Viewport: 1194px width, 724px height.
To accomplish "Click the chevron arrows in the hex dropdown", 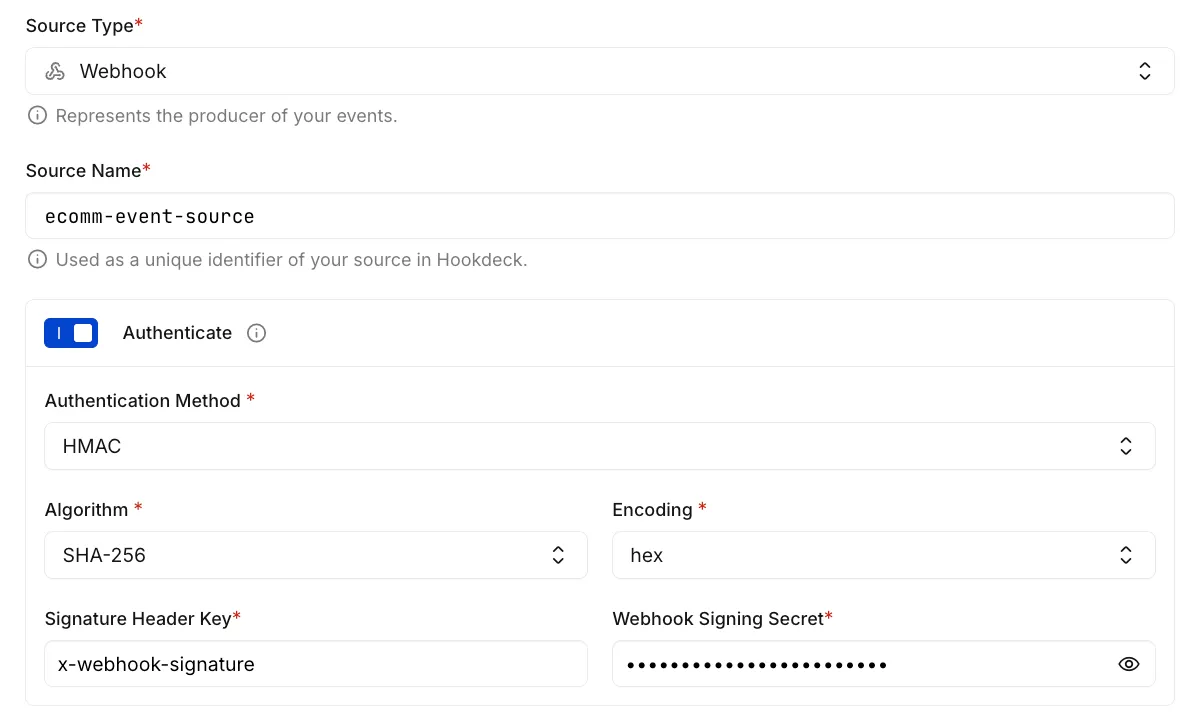I will click(x=1125, y=555).
